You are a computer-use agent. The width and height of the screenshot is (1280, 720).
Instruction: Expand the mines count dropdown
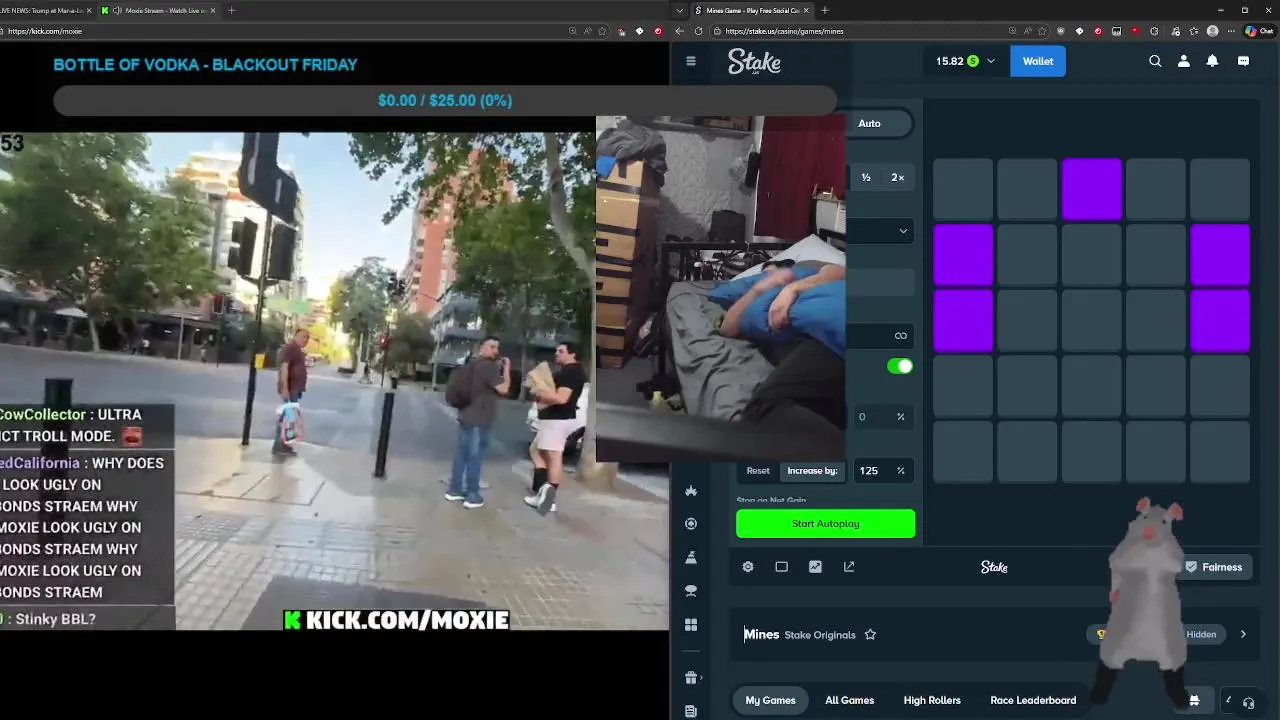pos(903,231)
